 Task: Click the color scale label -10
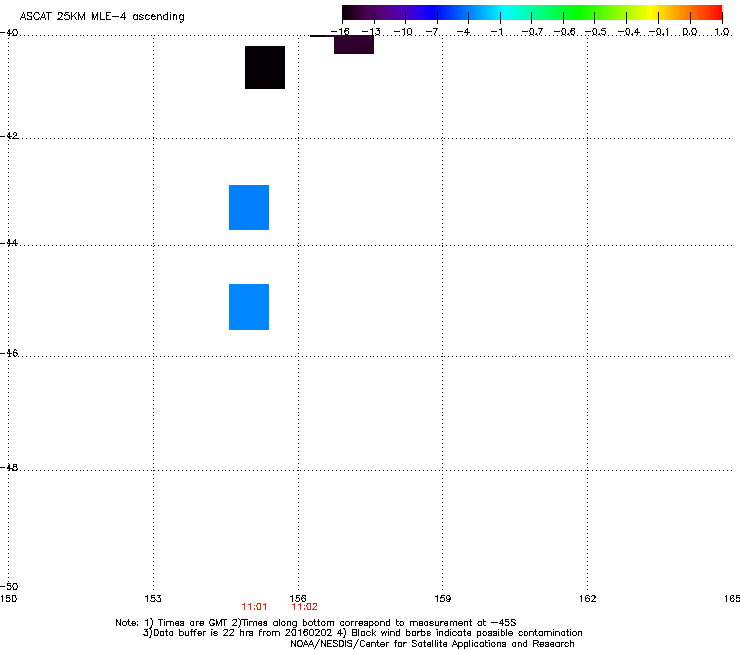[403, 32]
